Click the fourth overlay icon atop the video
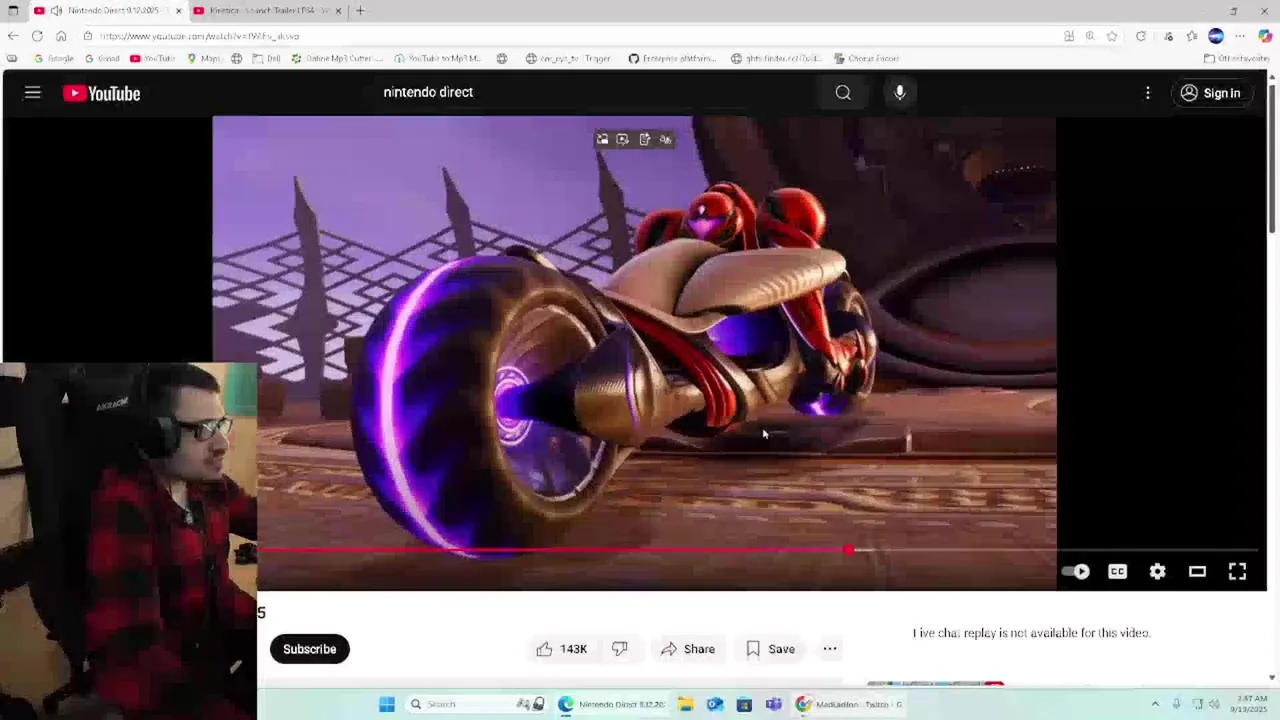 (x=665, y=139)
